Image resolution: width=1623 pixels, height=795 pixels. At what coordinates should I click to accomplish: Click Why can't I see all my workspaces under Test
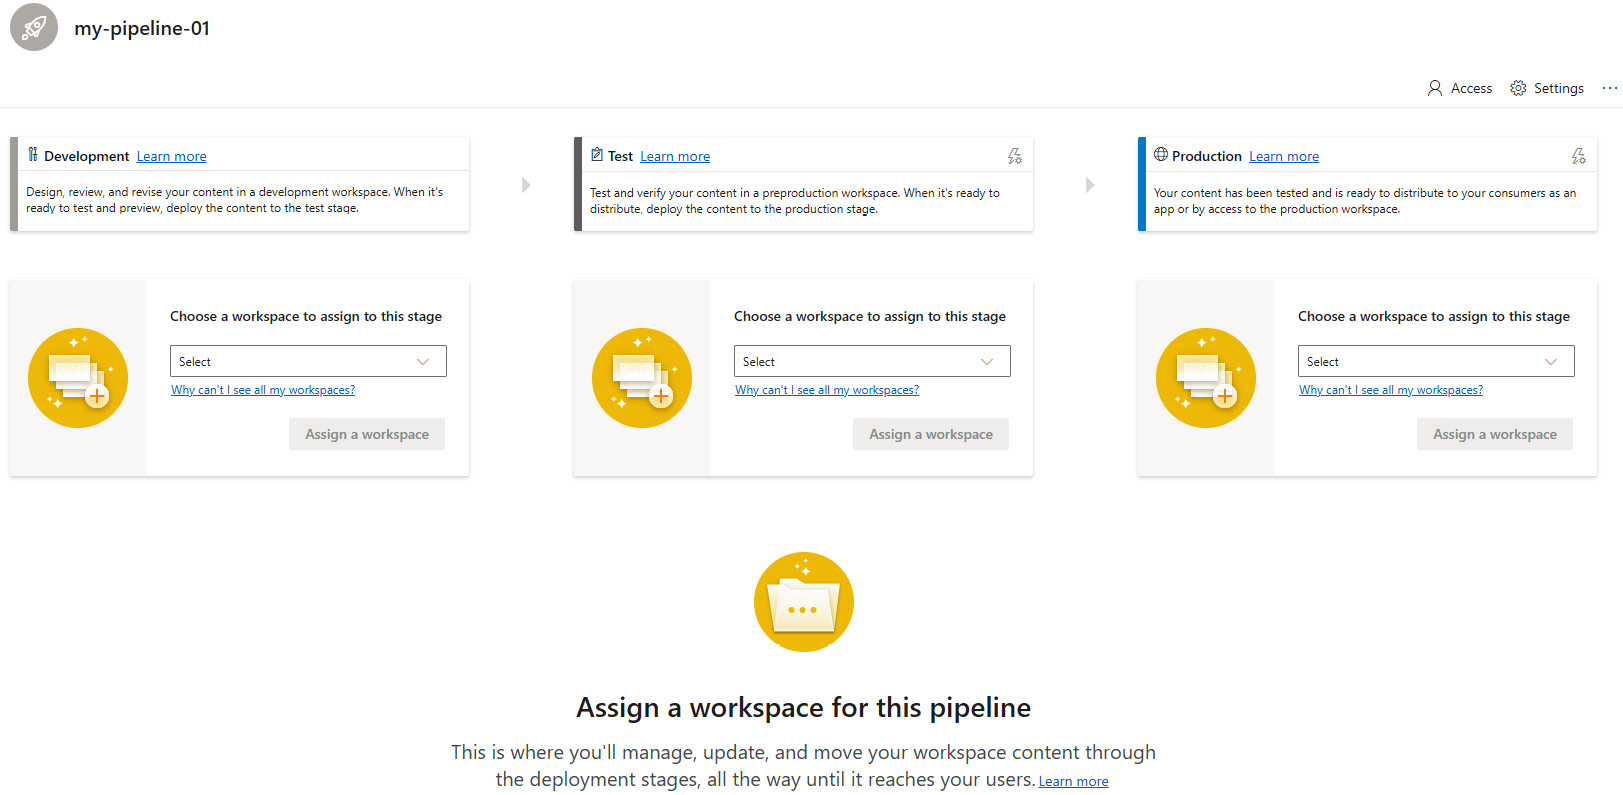tap(827, 390)
